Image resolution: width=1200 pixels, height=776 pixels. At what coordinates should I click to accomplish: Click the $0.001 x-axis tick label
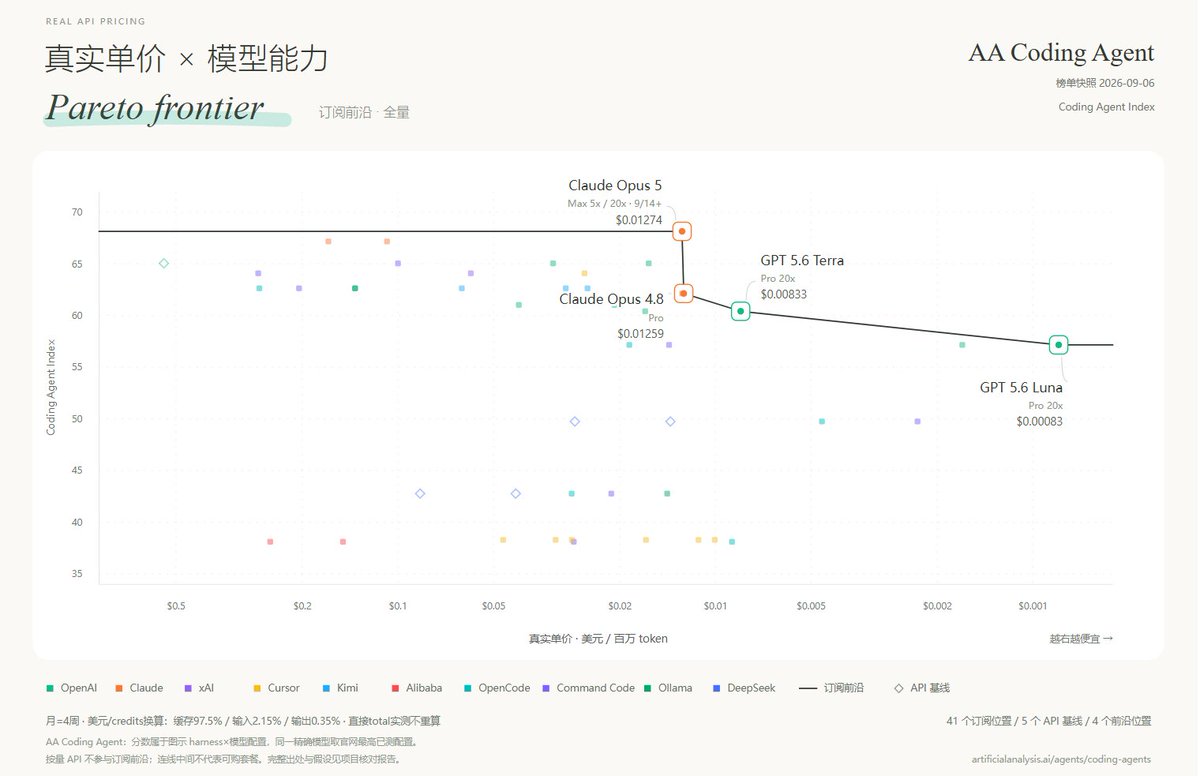[x=1033, y=606]
